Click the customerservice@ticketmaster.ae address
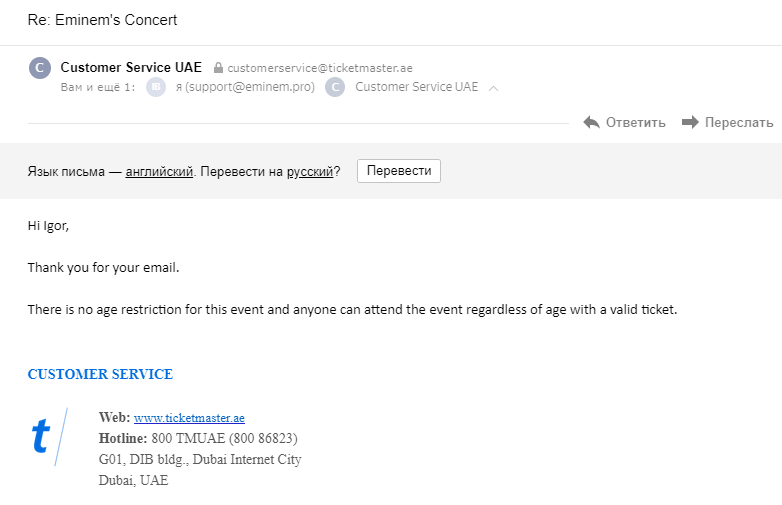782x505 pixels. (x=320, y=68)
